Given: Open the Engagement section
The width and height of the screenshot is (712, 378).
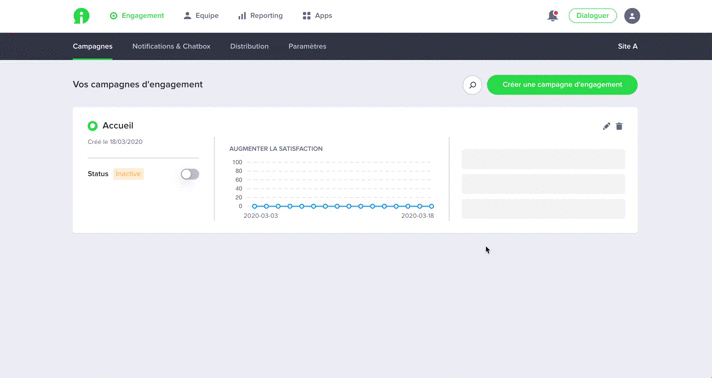Looking at the screenshot, I should tap(137, 15).
